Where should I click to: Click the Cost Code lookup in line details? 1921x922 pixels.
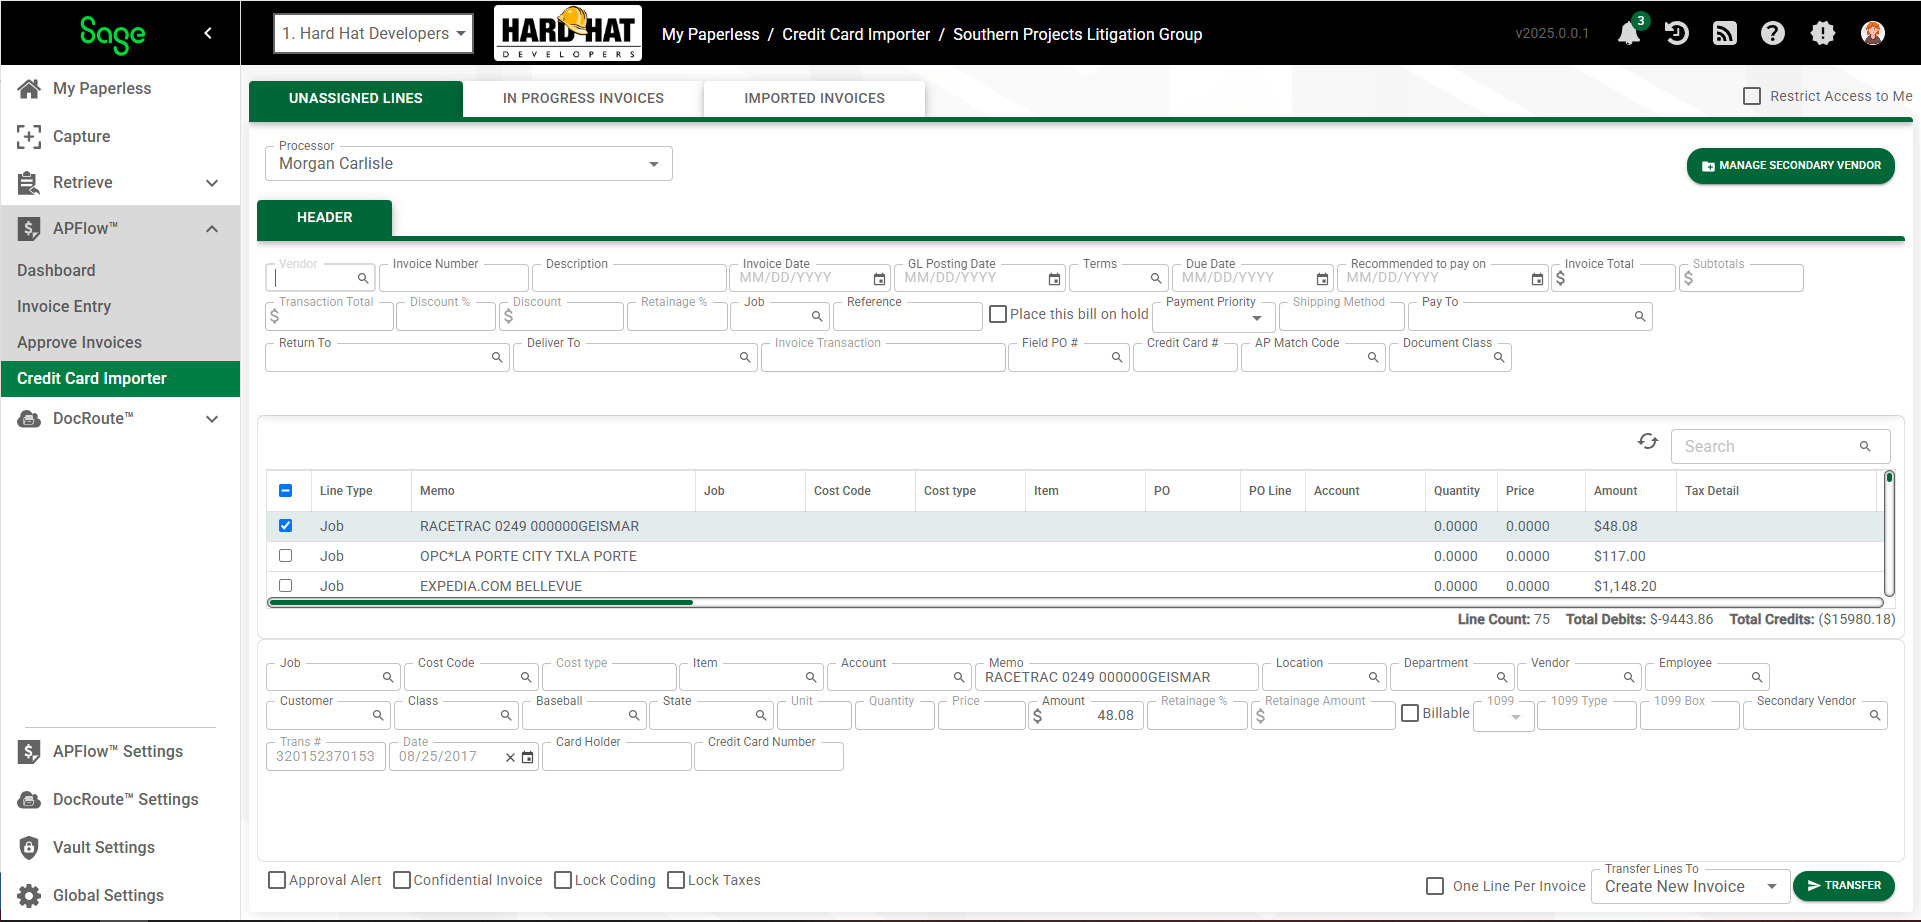[x=526, y=677]
